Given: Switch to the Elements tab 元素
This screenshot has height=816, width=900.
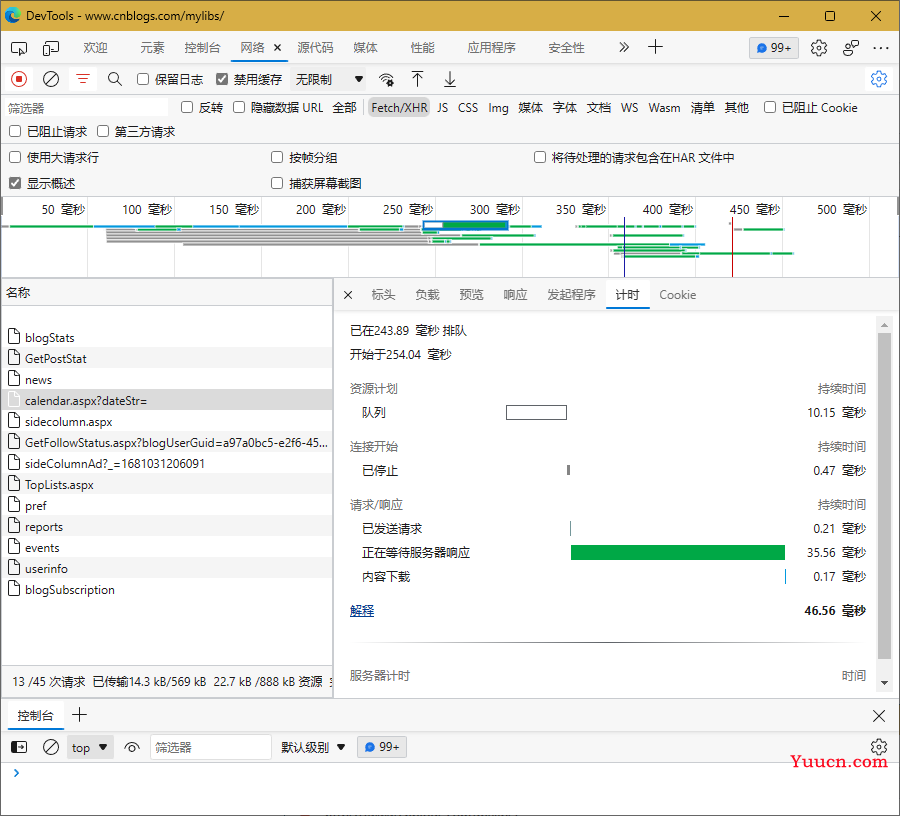Looking at the screenshot, I should 152,48.
